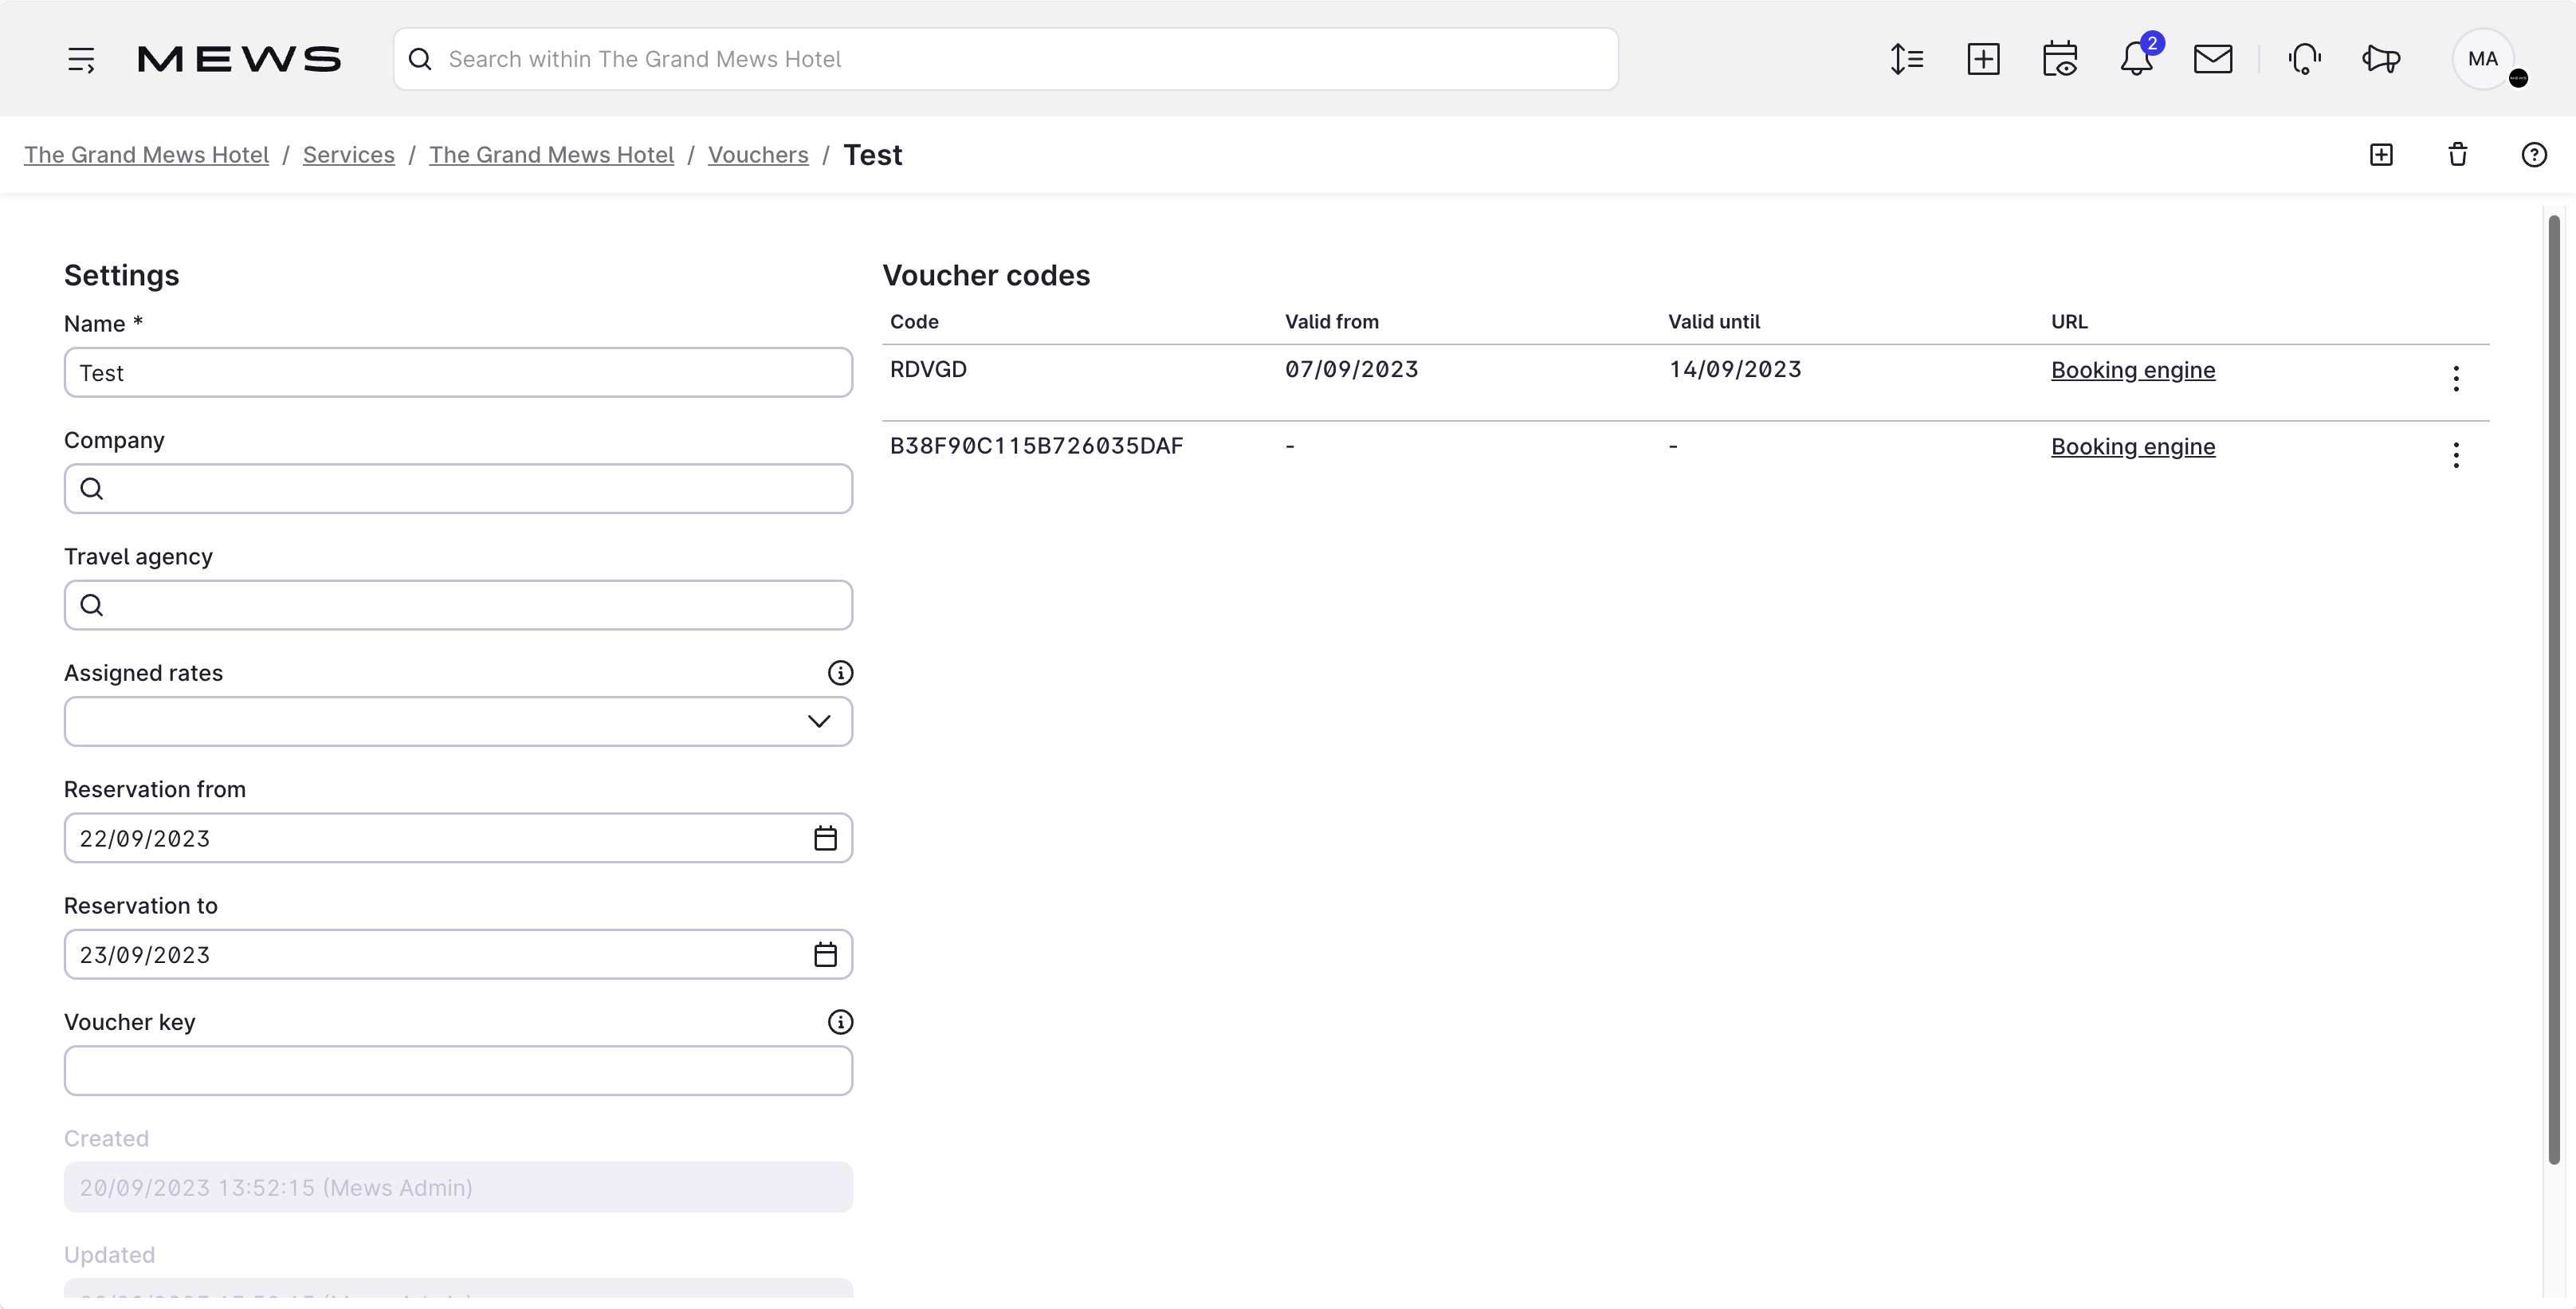Add a voucher code via plus icon
2576x1309 pixels.
(2381, 154)
